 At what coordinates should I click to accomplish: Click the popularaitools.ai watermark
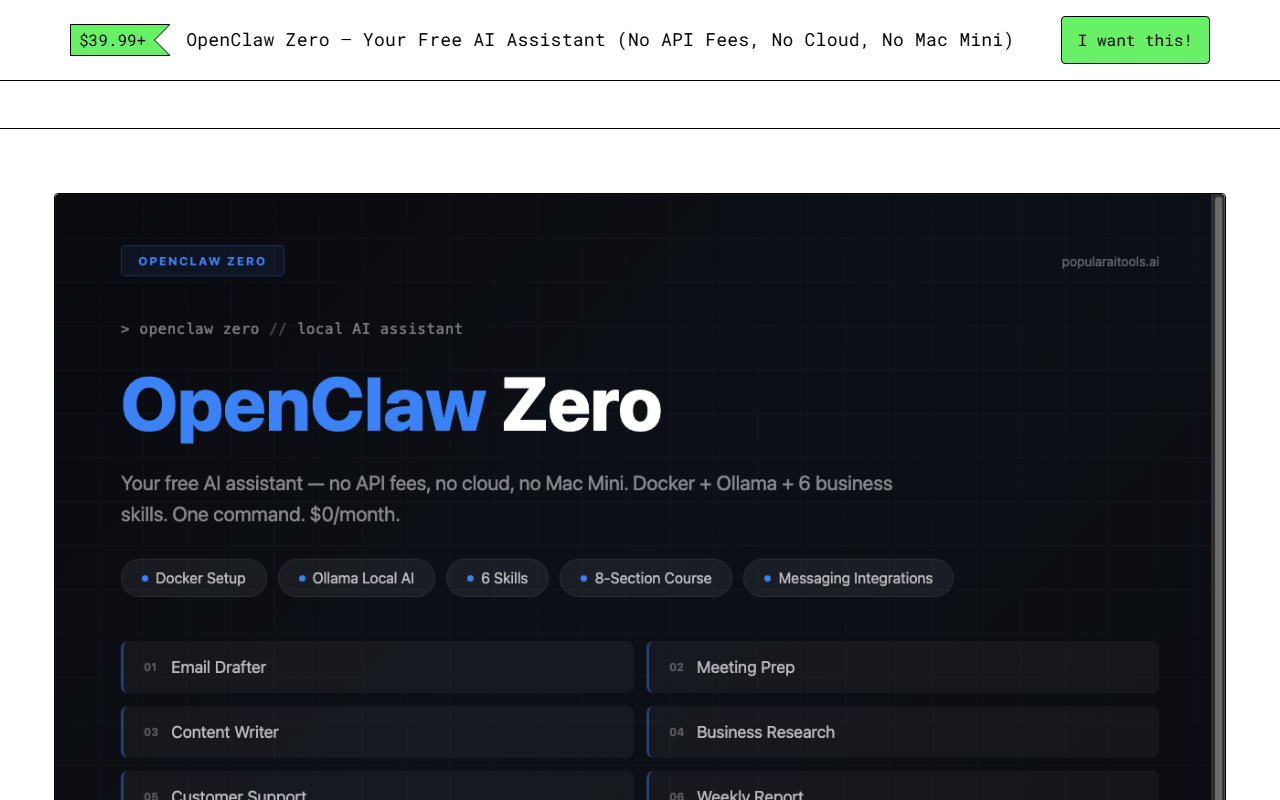(x=1110, y=261)
